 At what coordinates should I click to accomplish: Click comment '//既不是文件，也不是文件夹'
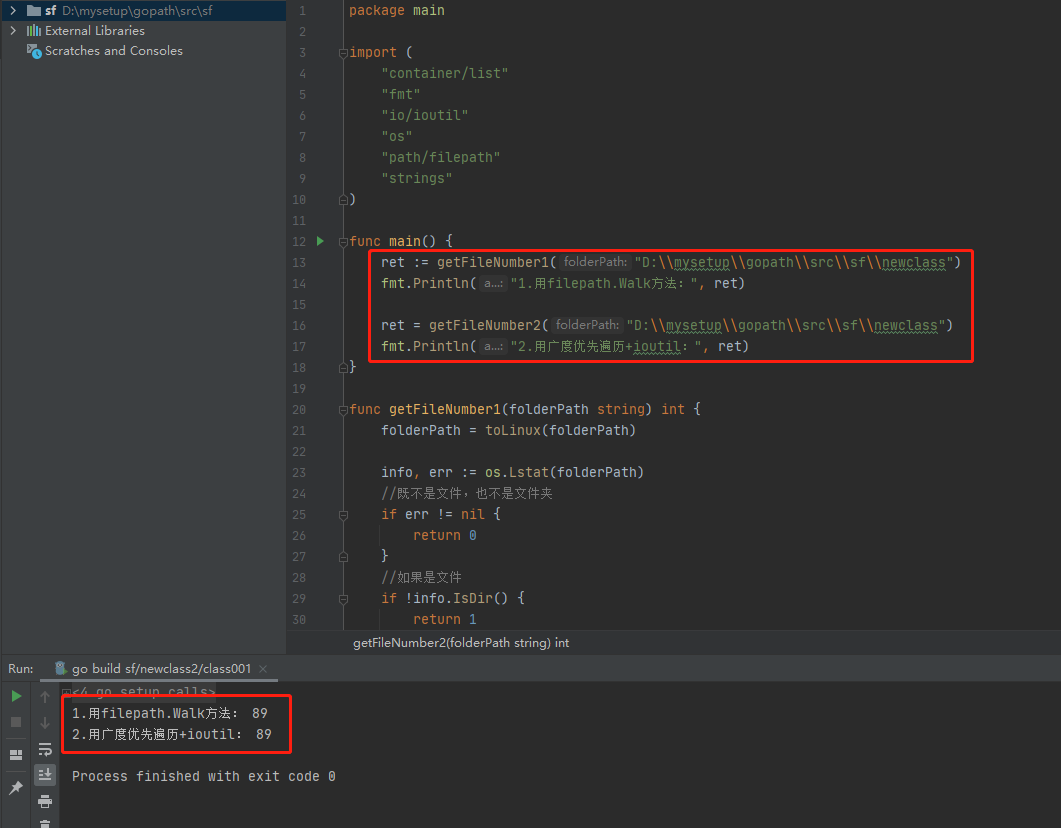pos(467,493)
